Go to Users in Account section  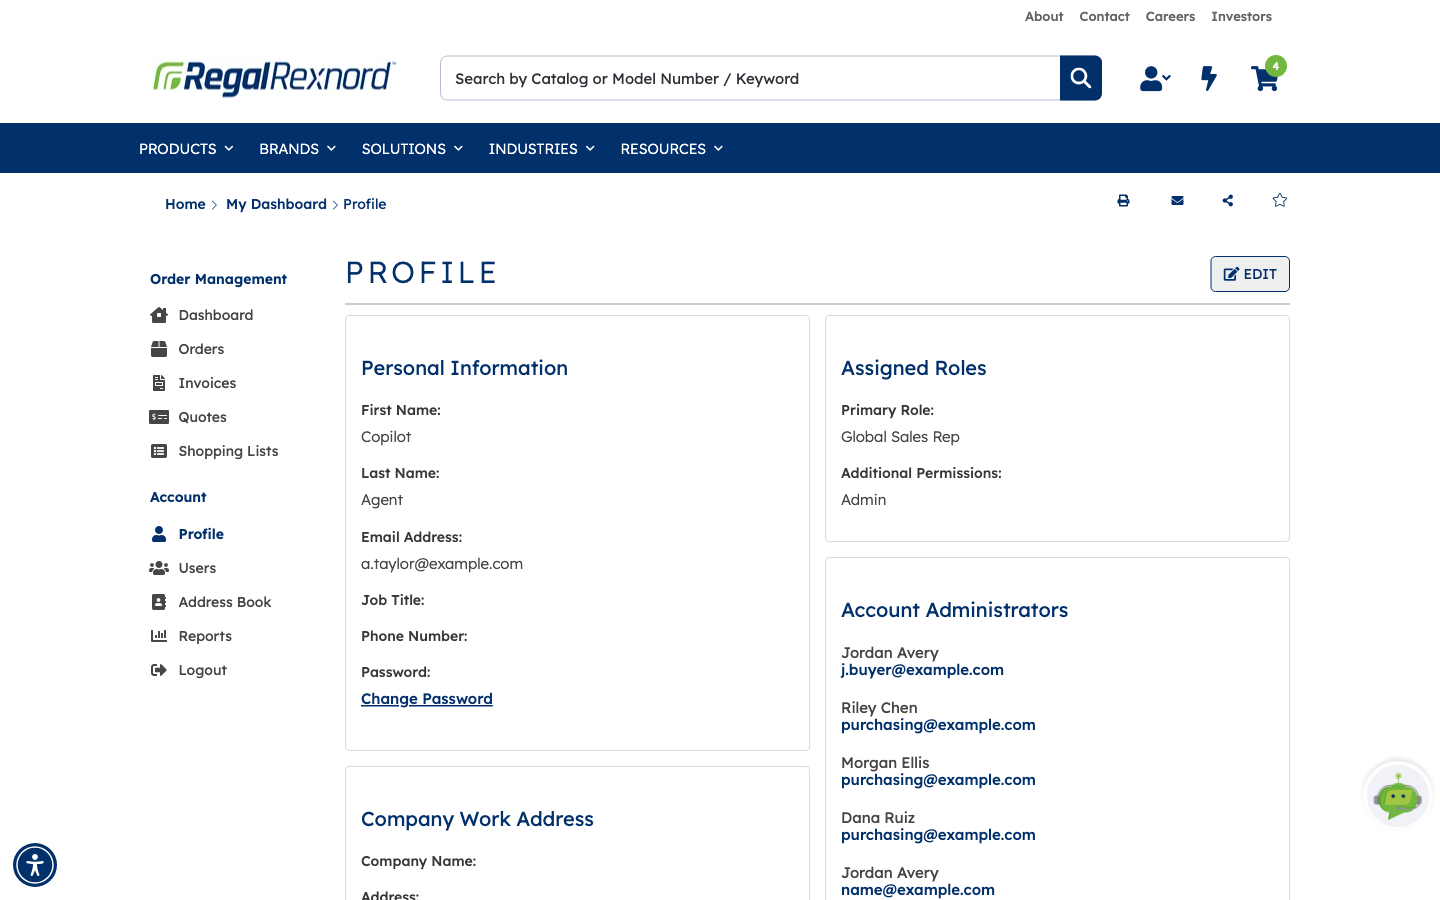click(197, 568)
